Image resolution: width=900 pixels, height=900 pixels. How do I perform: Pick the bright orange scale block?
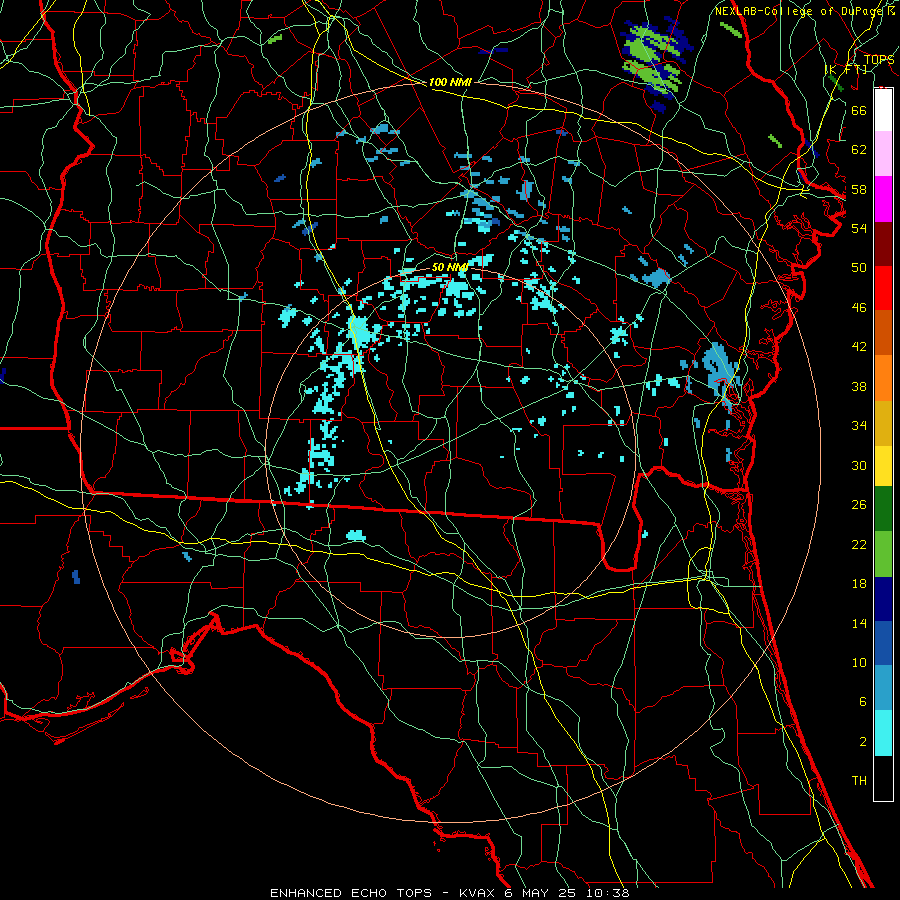tap(883, 378)
